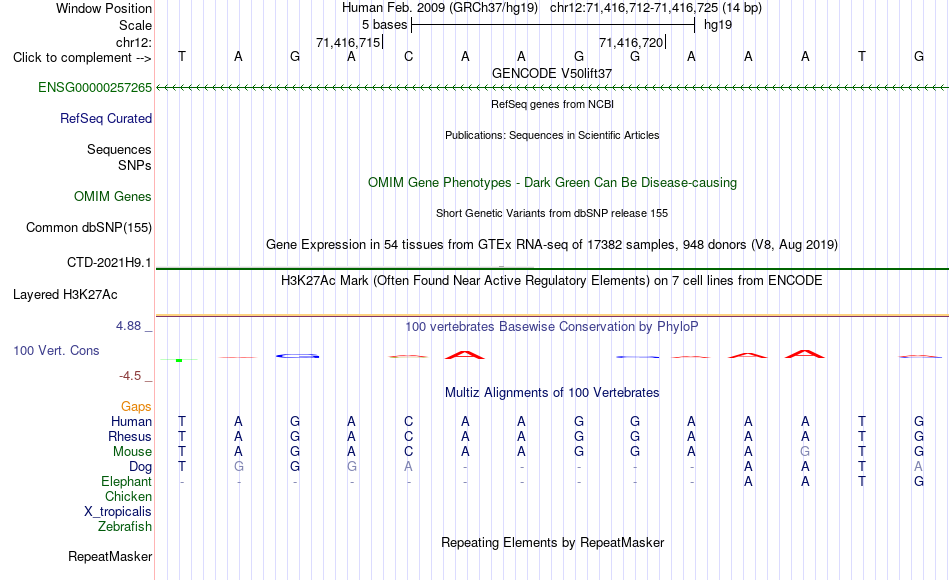Open the RefSeq Curated track label
950x580 pixels.
(105, 119)
